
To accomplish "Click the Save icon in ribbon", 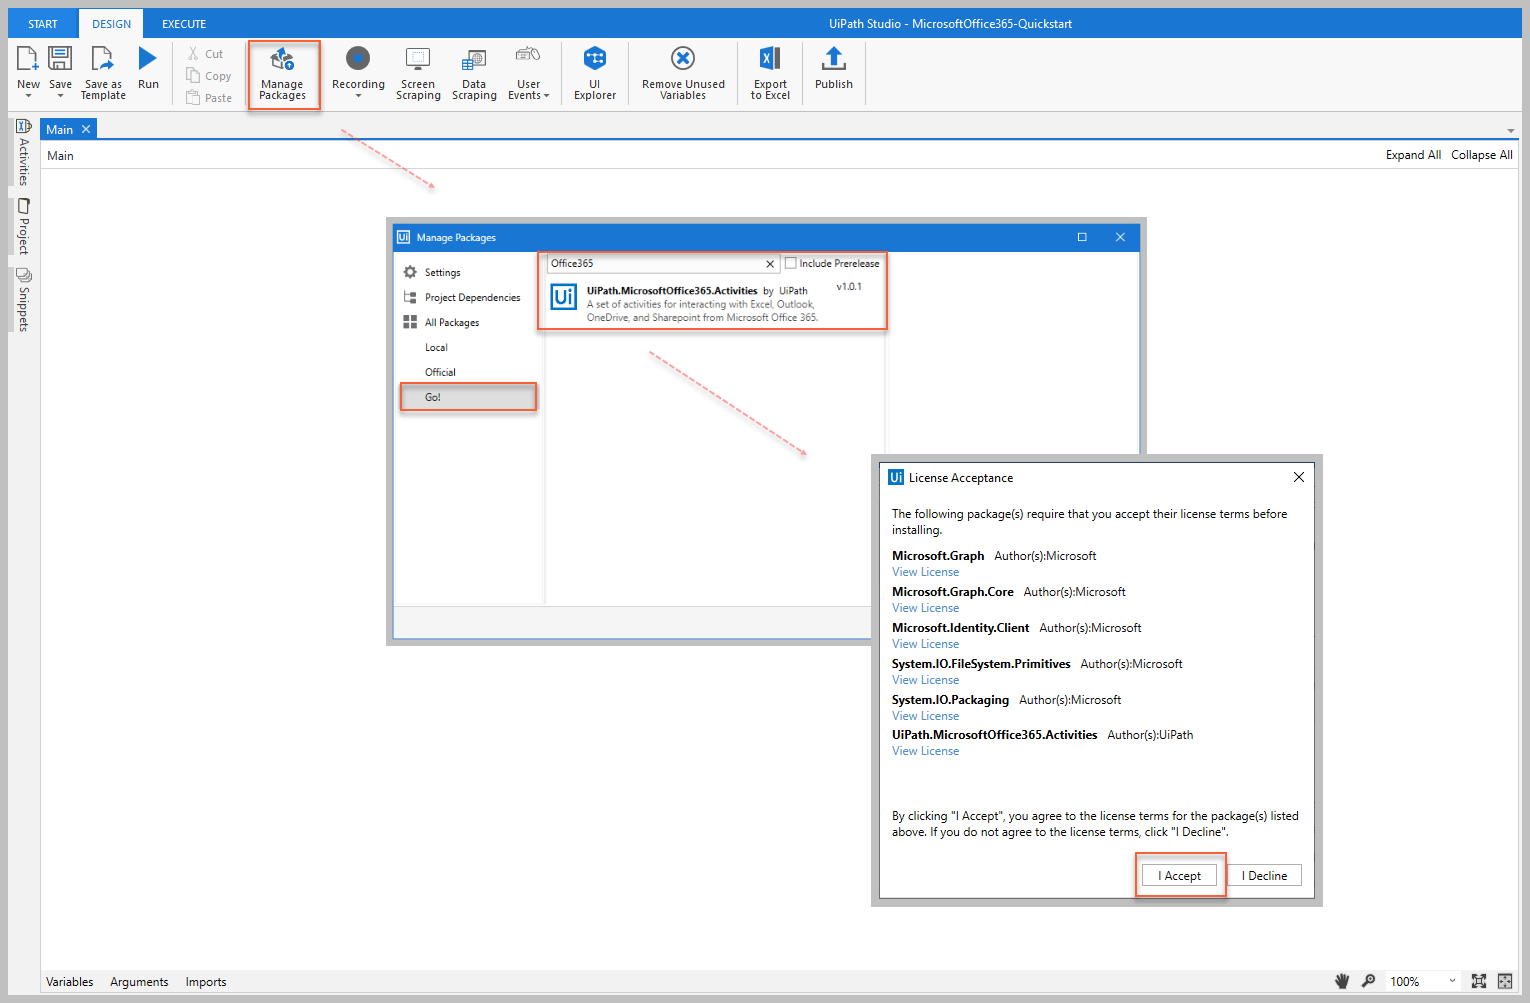I will coord(60,59).
